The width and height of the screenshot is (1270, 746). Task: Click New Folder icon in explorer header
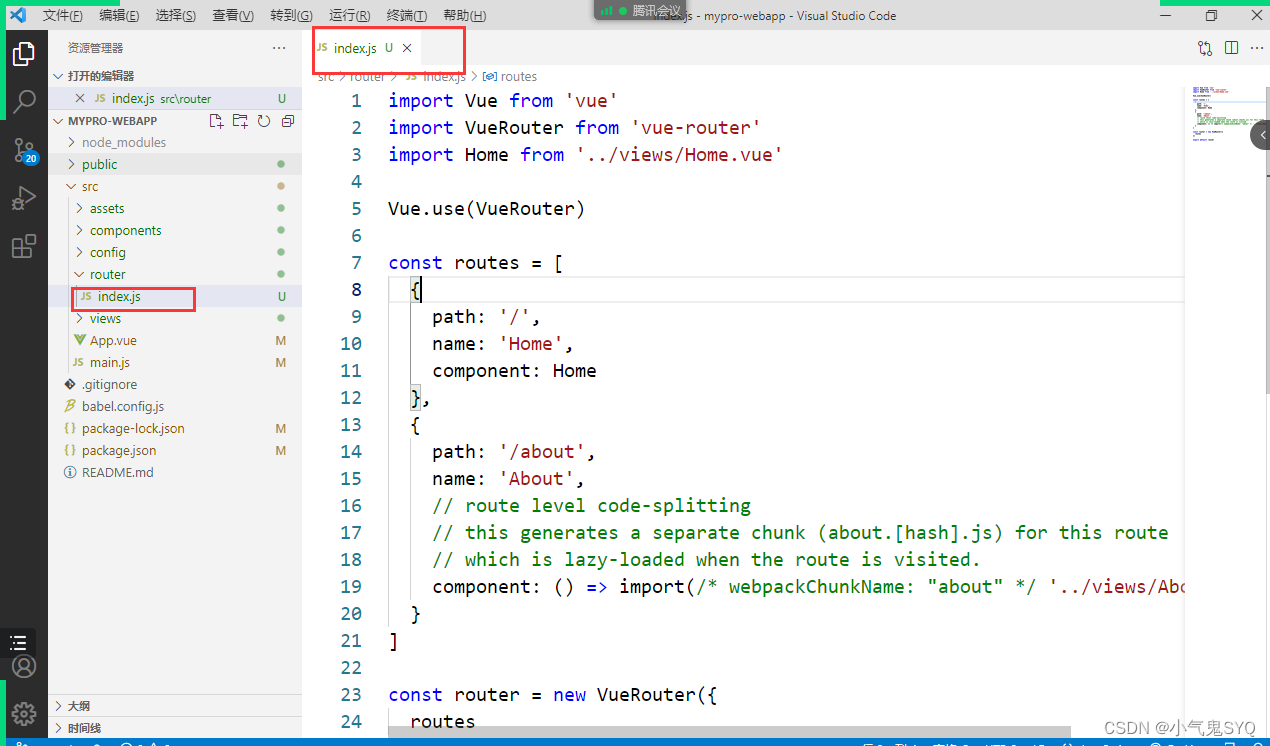240,121
